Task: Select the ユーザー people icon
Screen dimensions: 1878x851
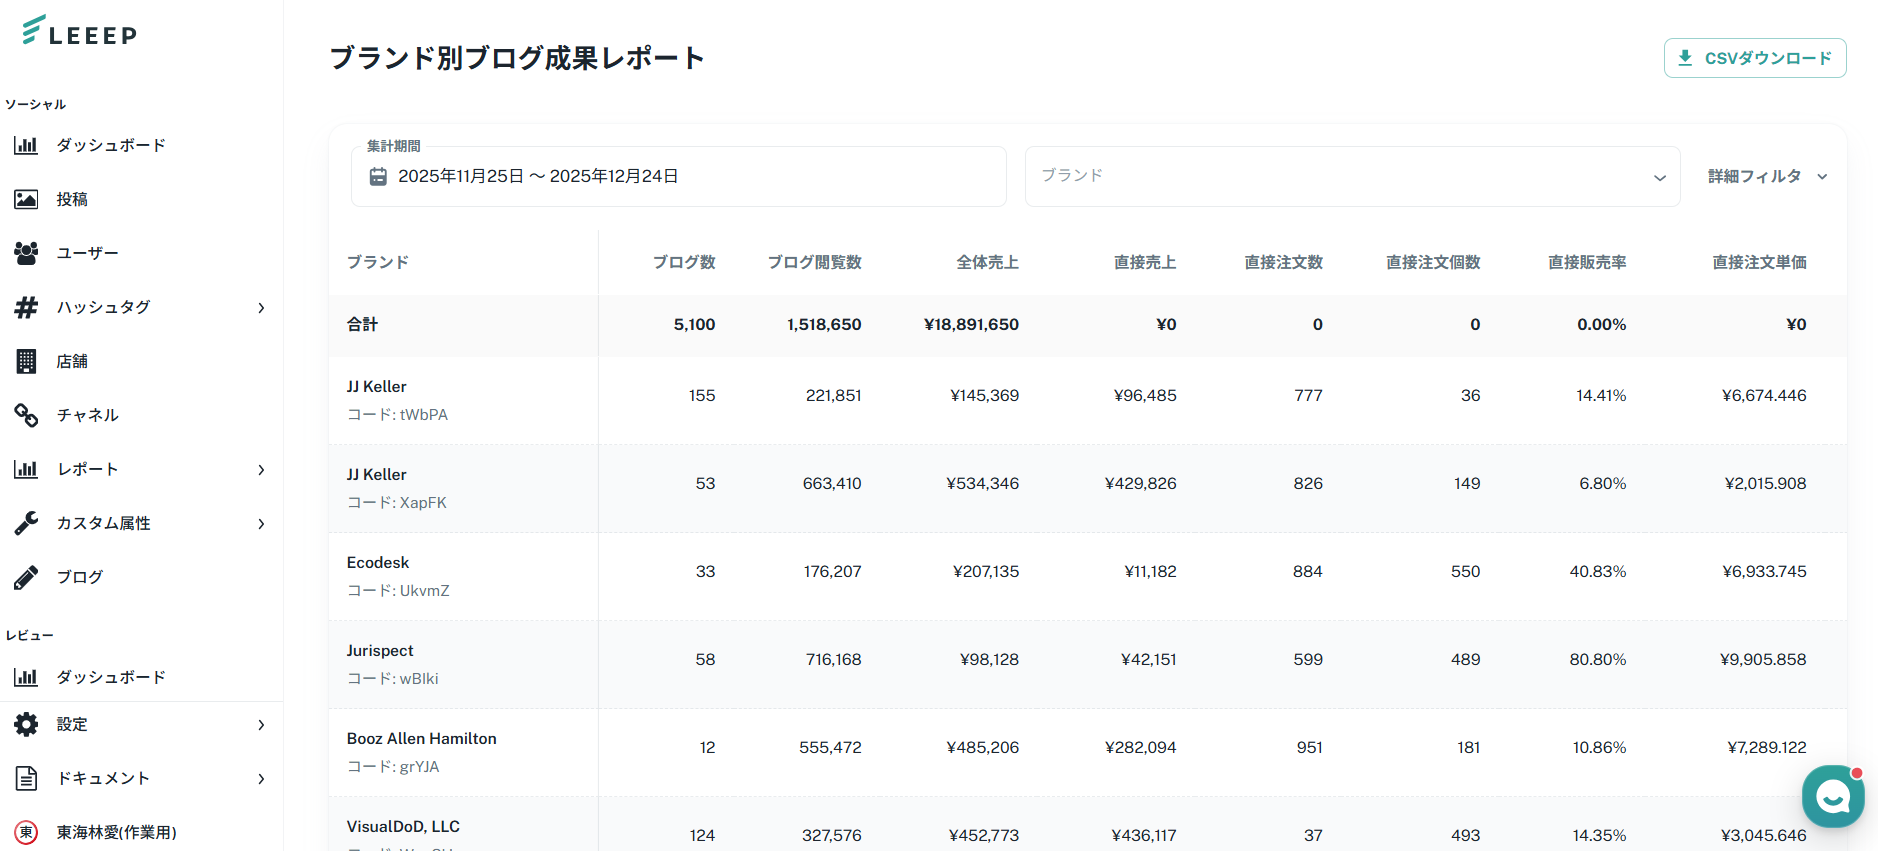Action: (x=26, y=254)
